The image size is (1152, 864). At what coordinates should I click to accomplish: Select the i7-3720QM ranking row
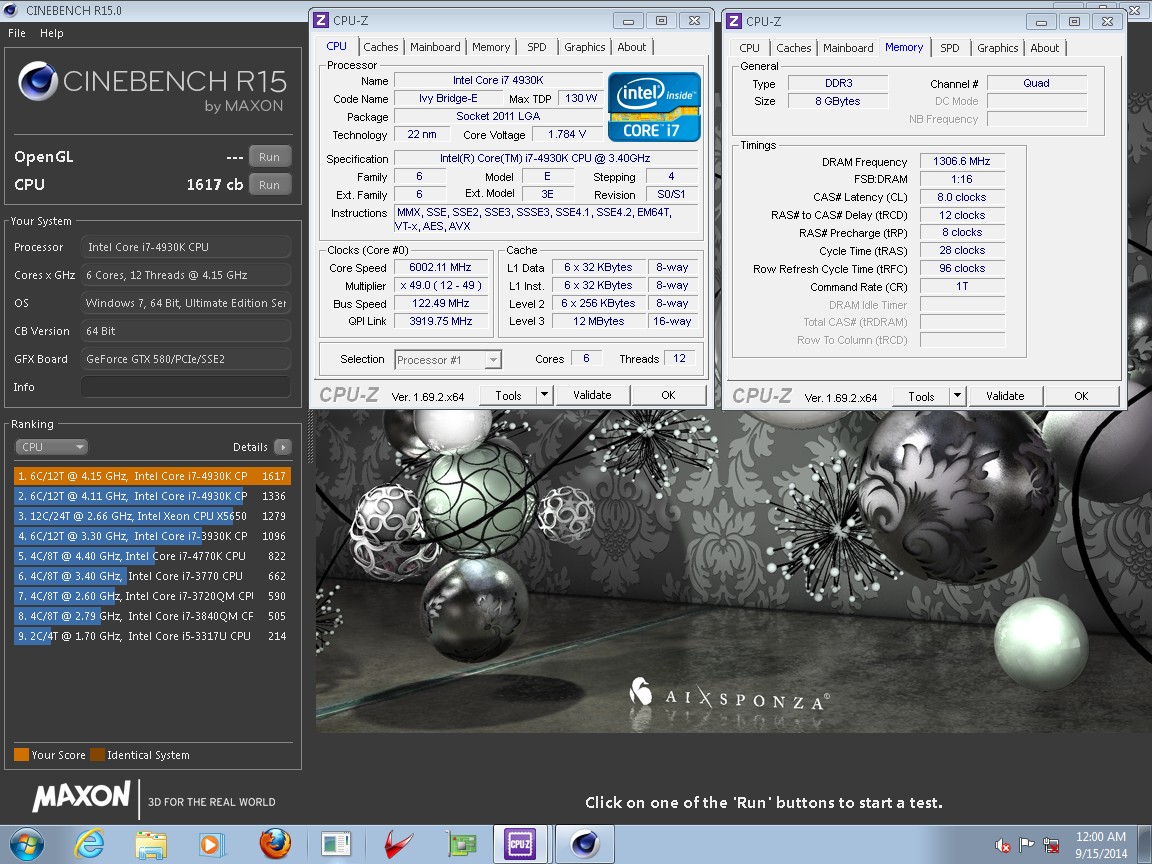coord(152,596)
